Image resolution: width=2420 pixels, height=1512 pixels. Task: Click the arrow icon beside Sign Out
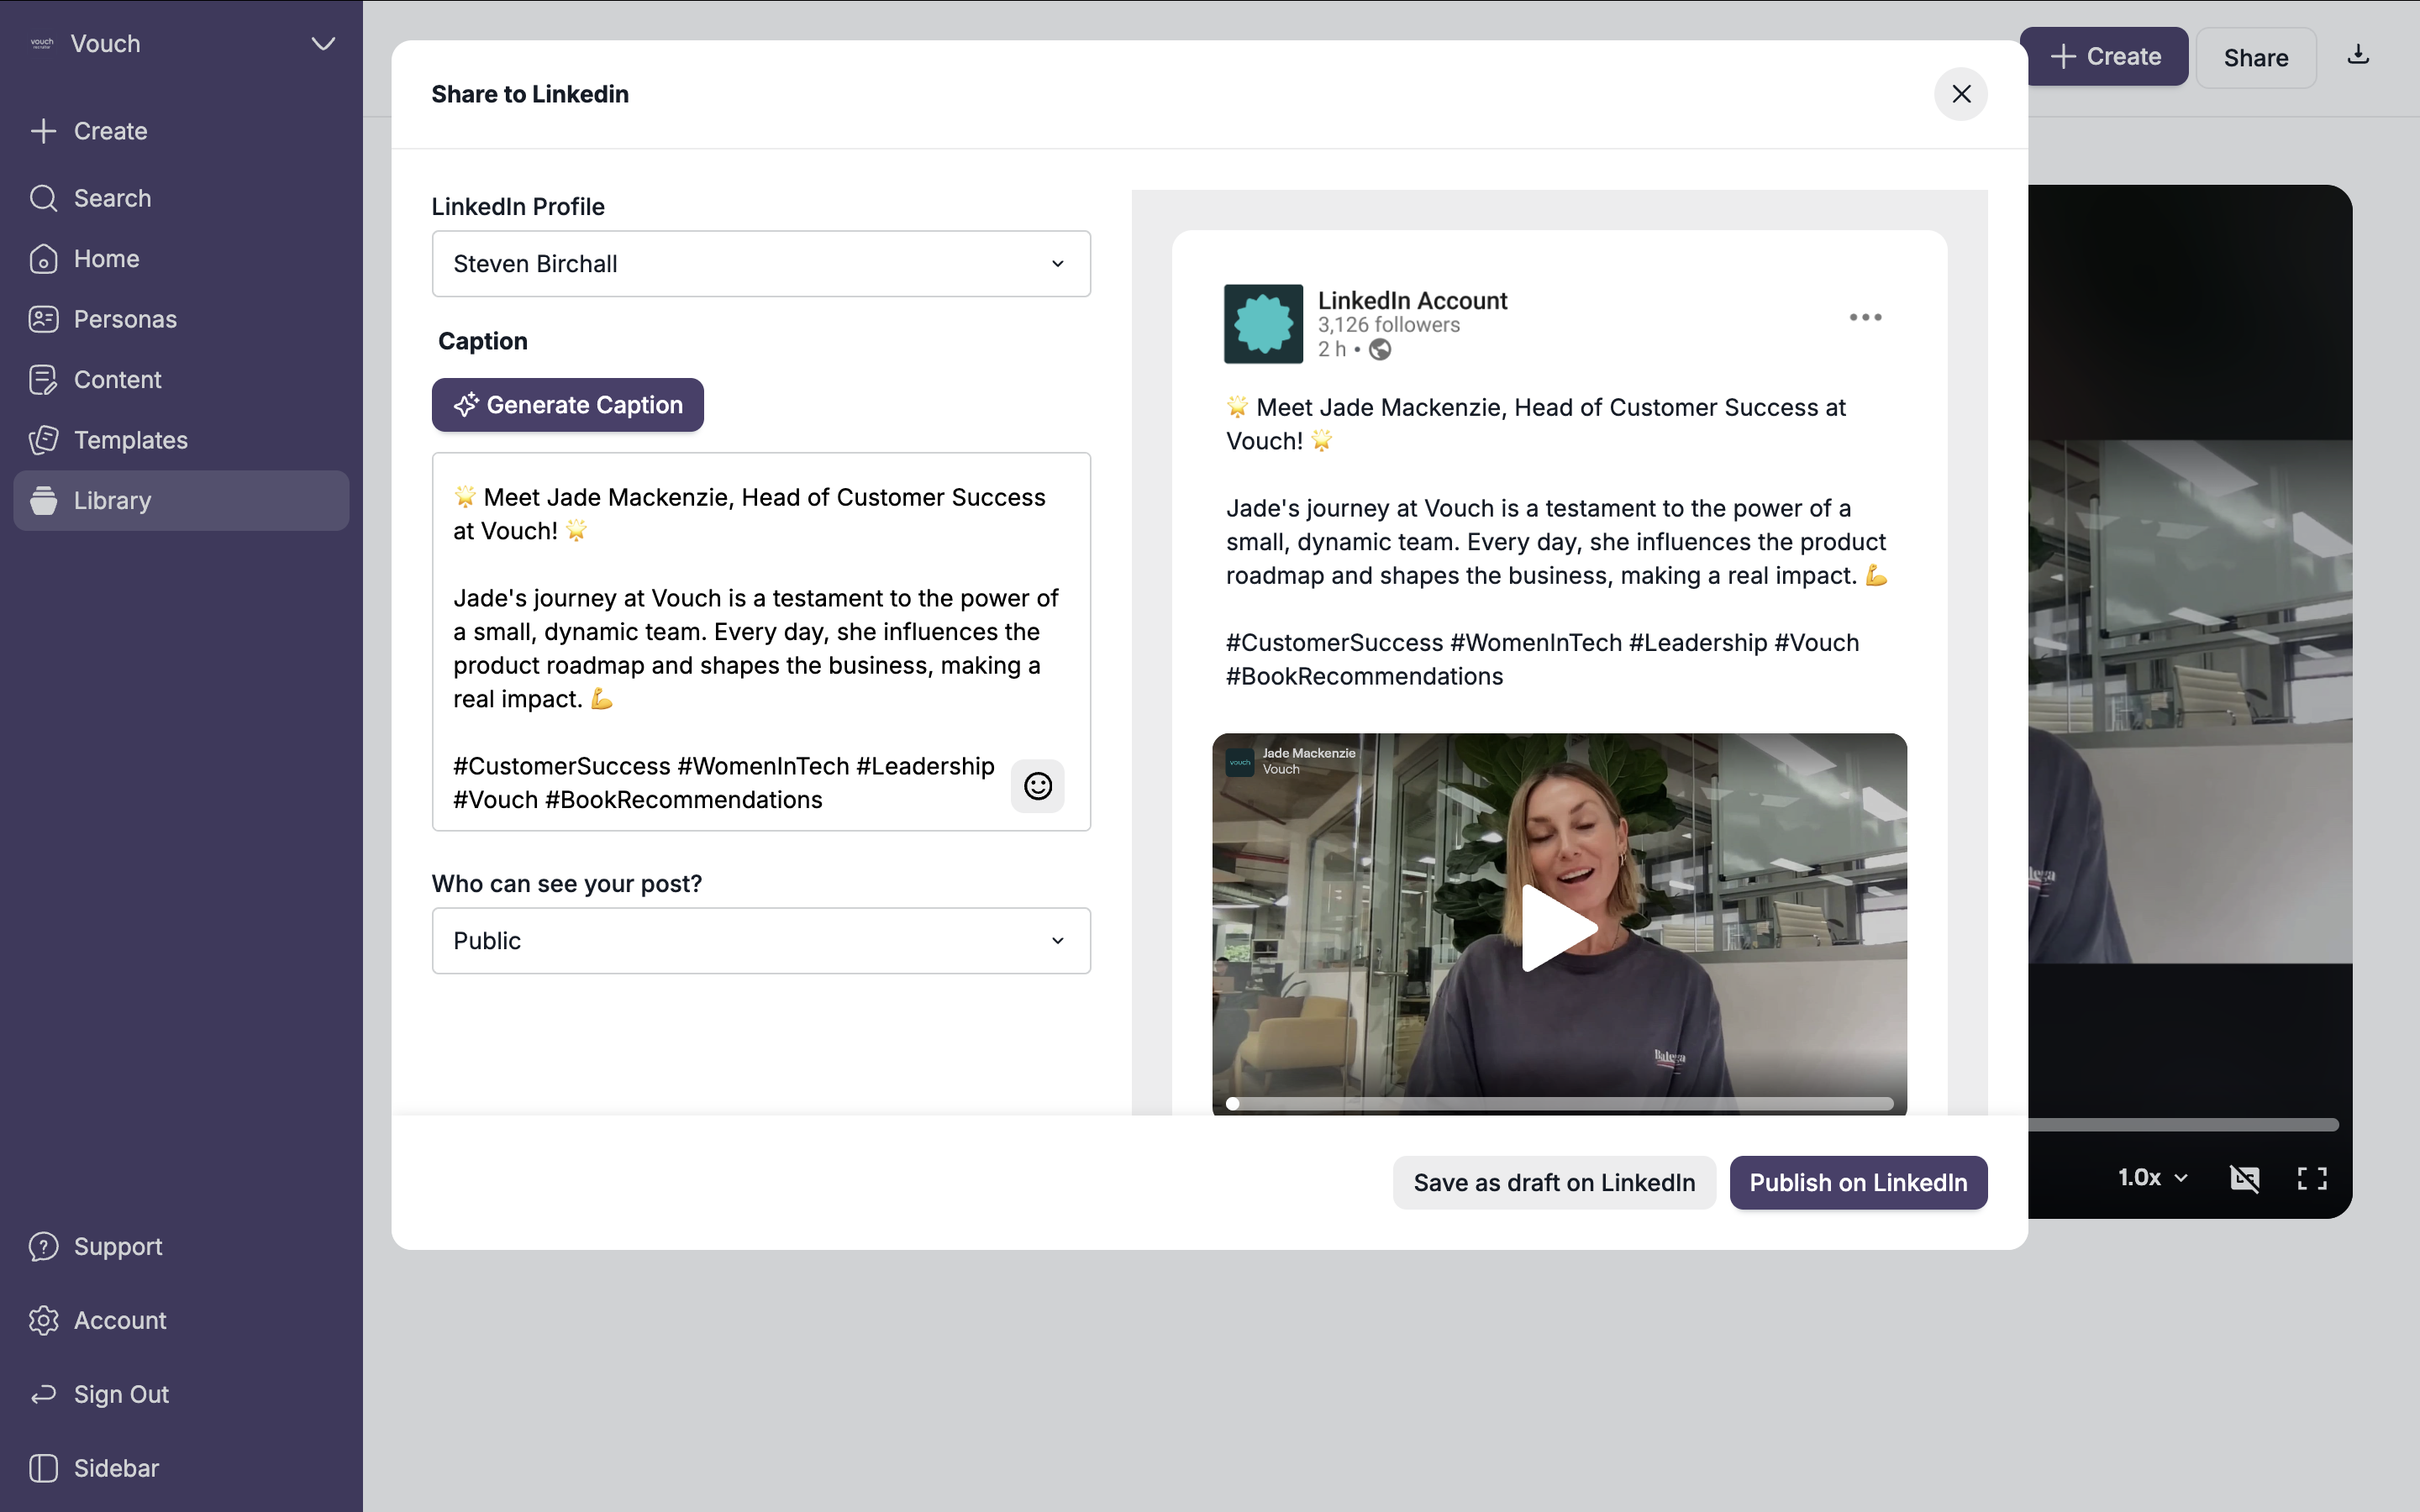coord(43,1394)
